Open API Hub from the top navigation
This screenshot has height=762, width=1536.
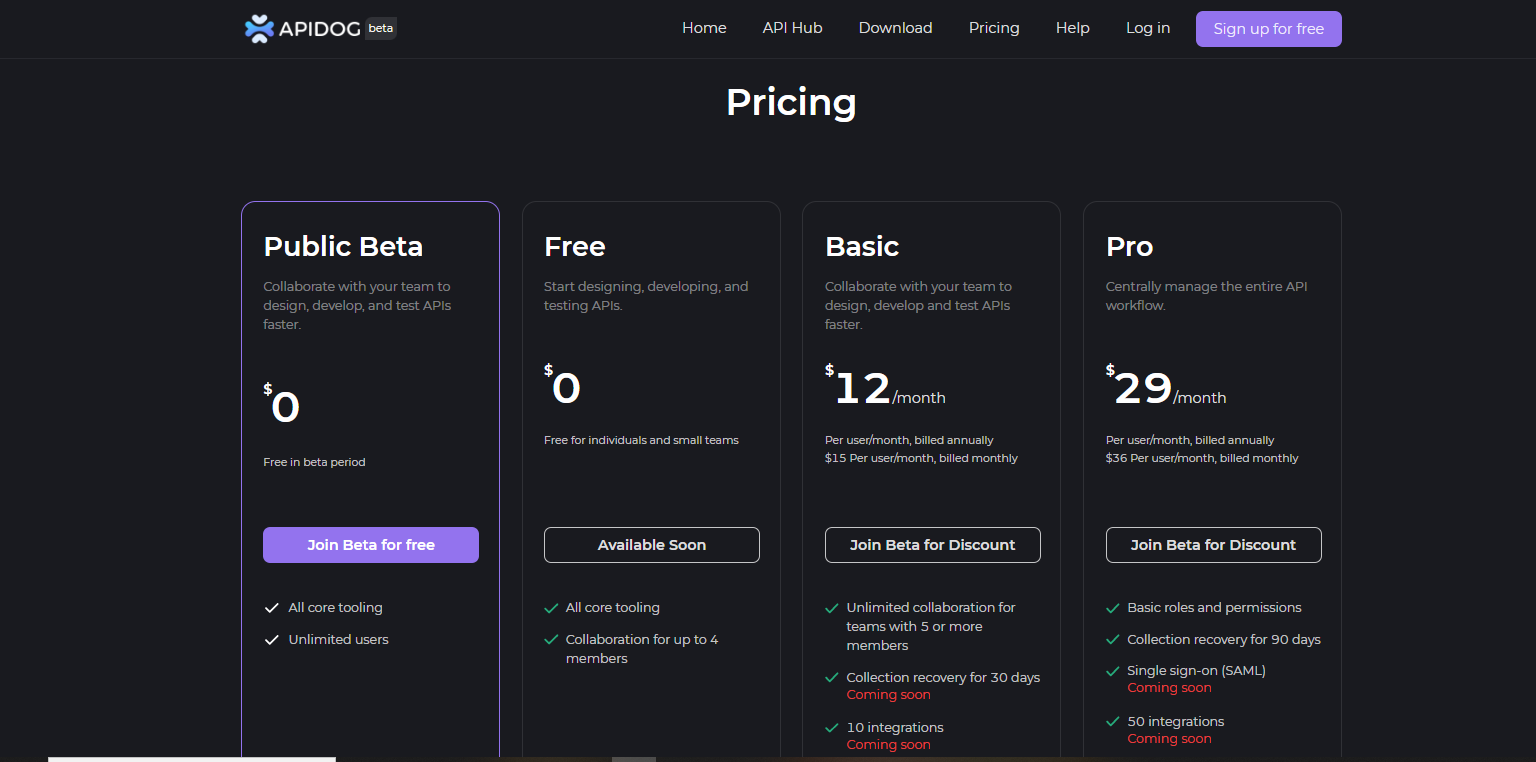point(792,28)
